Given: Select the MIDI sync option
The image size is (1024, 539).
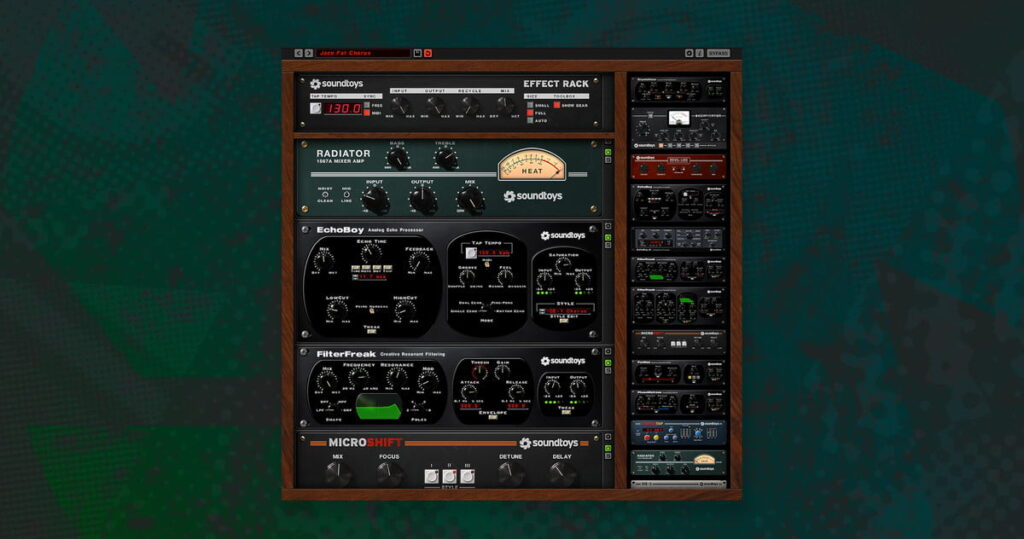Looking at the screenshot, I should coord(367,113).
